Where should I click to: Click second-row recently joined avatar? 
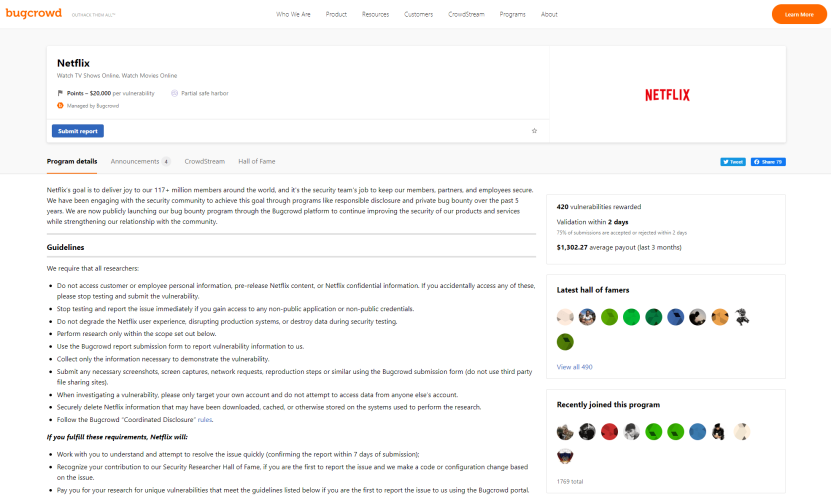coord(565,456)
